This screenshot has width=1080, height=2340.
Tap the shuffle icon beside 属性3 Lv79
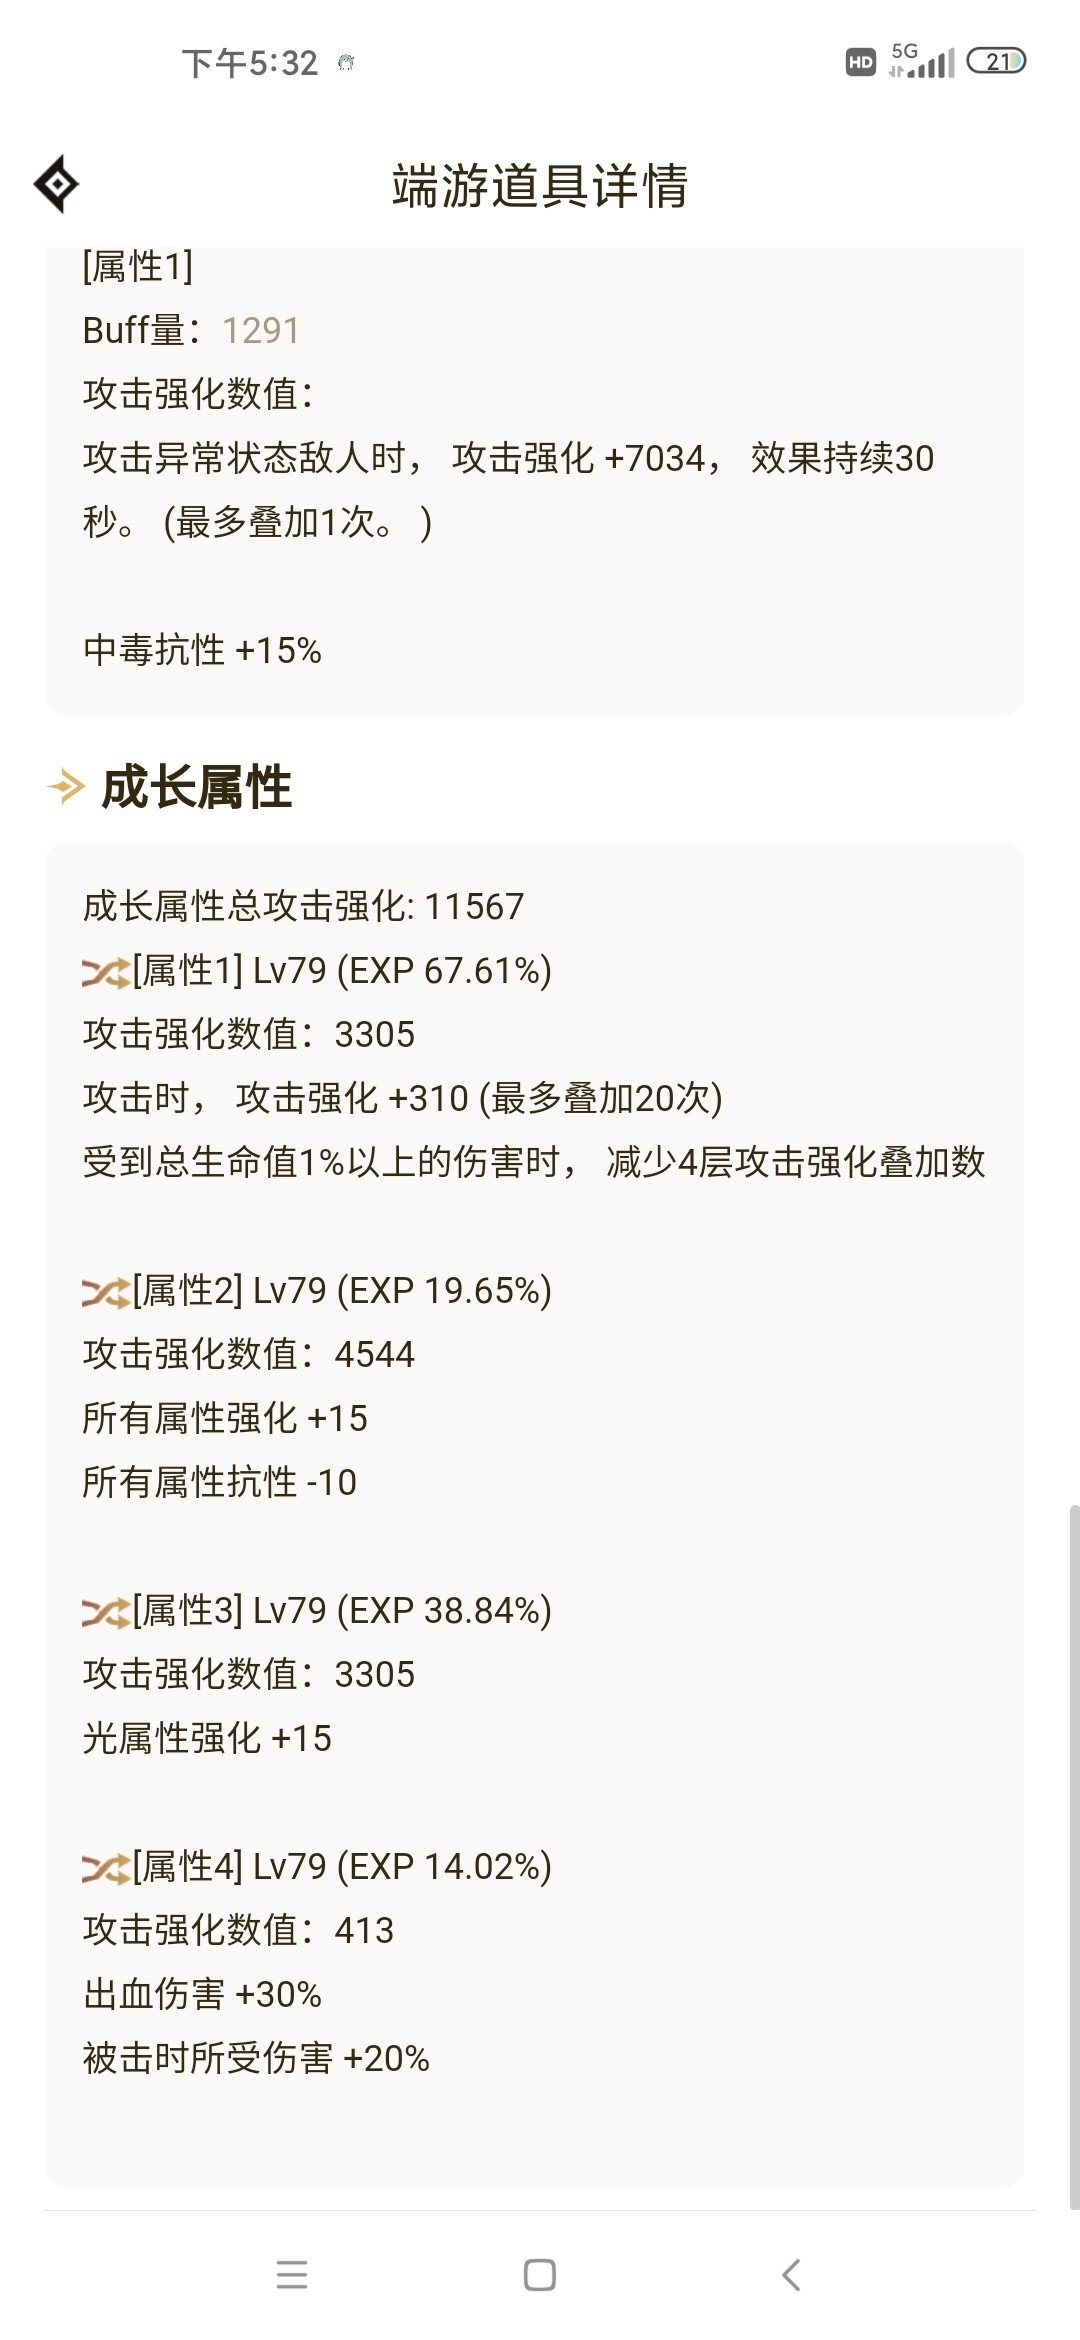[105, 1612]
